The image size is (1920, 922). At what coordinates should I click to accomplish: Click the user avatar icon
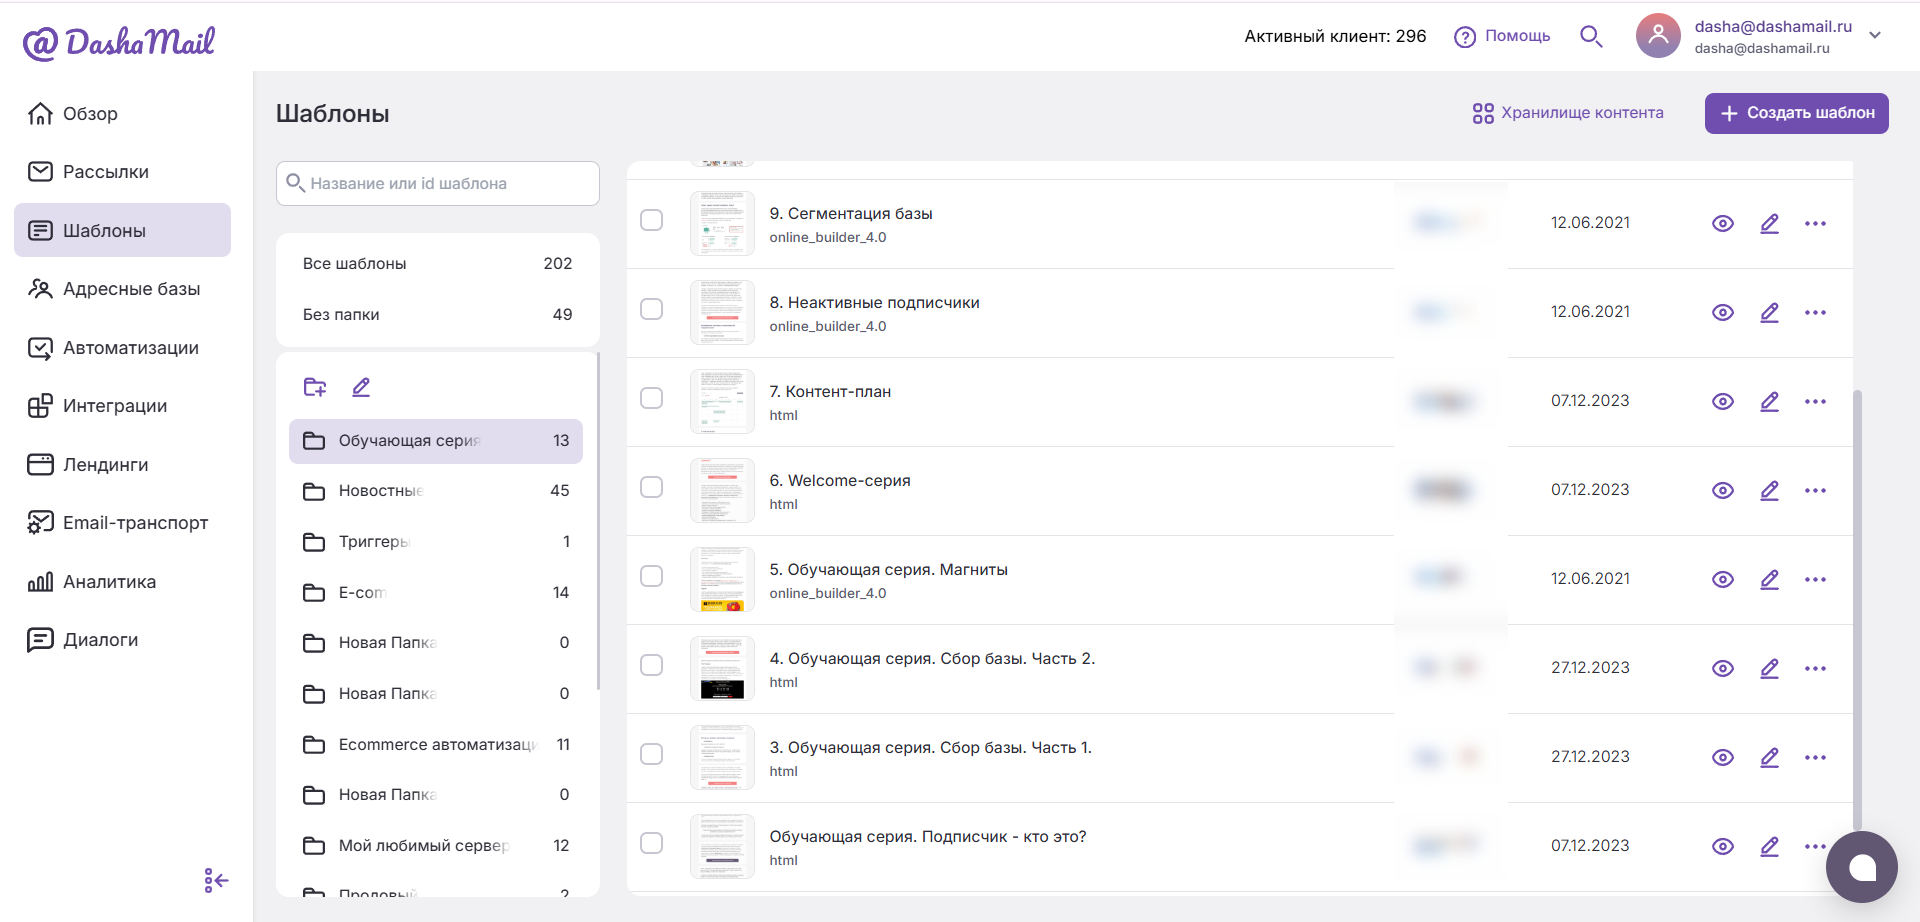[x=1658, y=36]
